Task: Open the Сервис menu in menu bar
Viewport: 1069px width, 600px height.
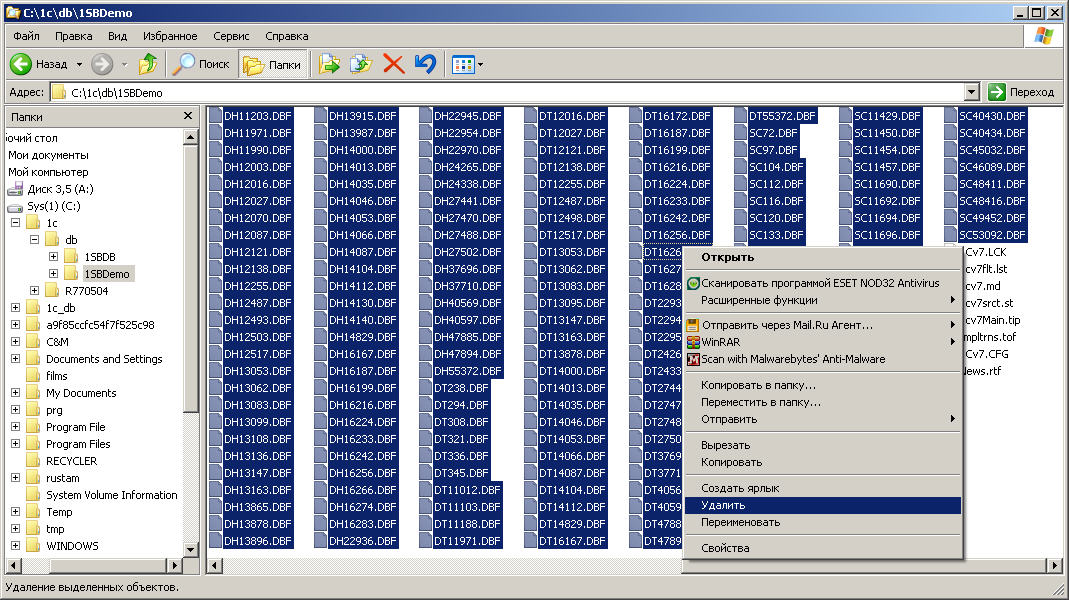Action: click(231, 36)
